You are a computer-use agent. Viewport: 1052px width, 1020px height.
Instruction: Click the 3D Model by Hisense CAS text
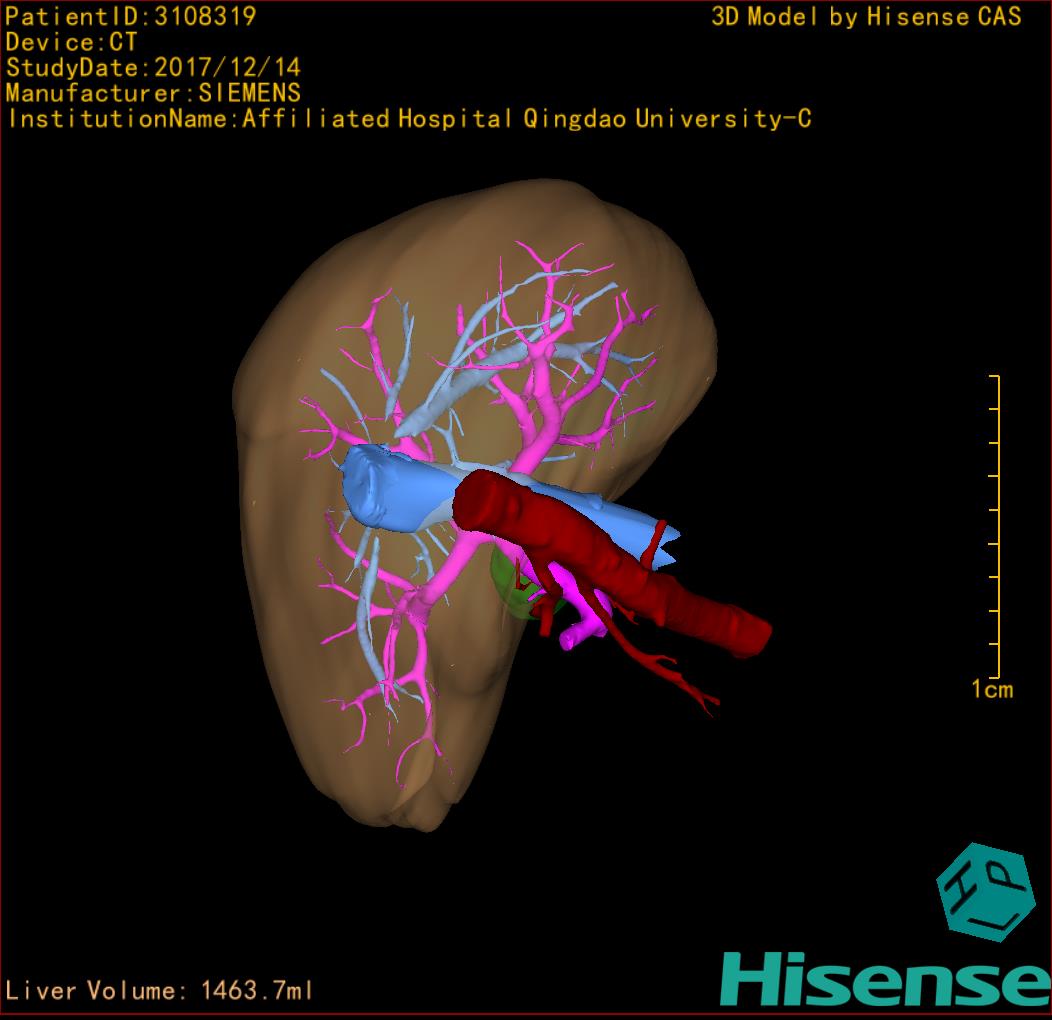tap(866, 17)
